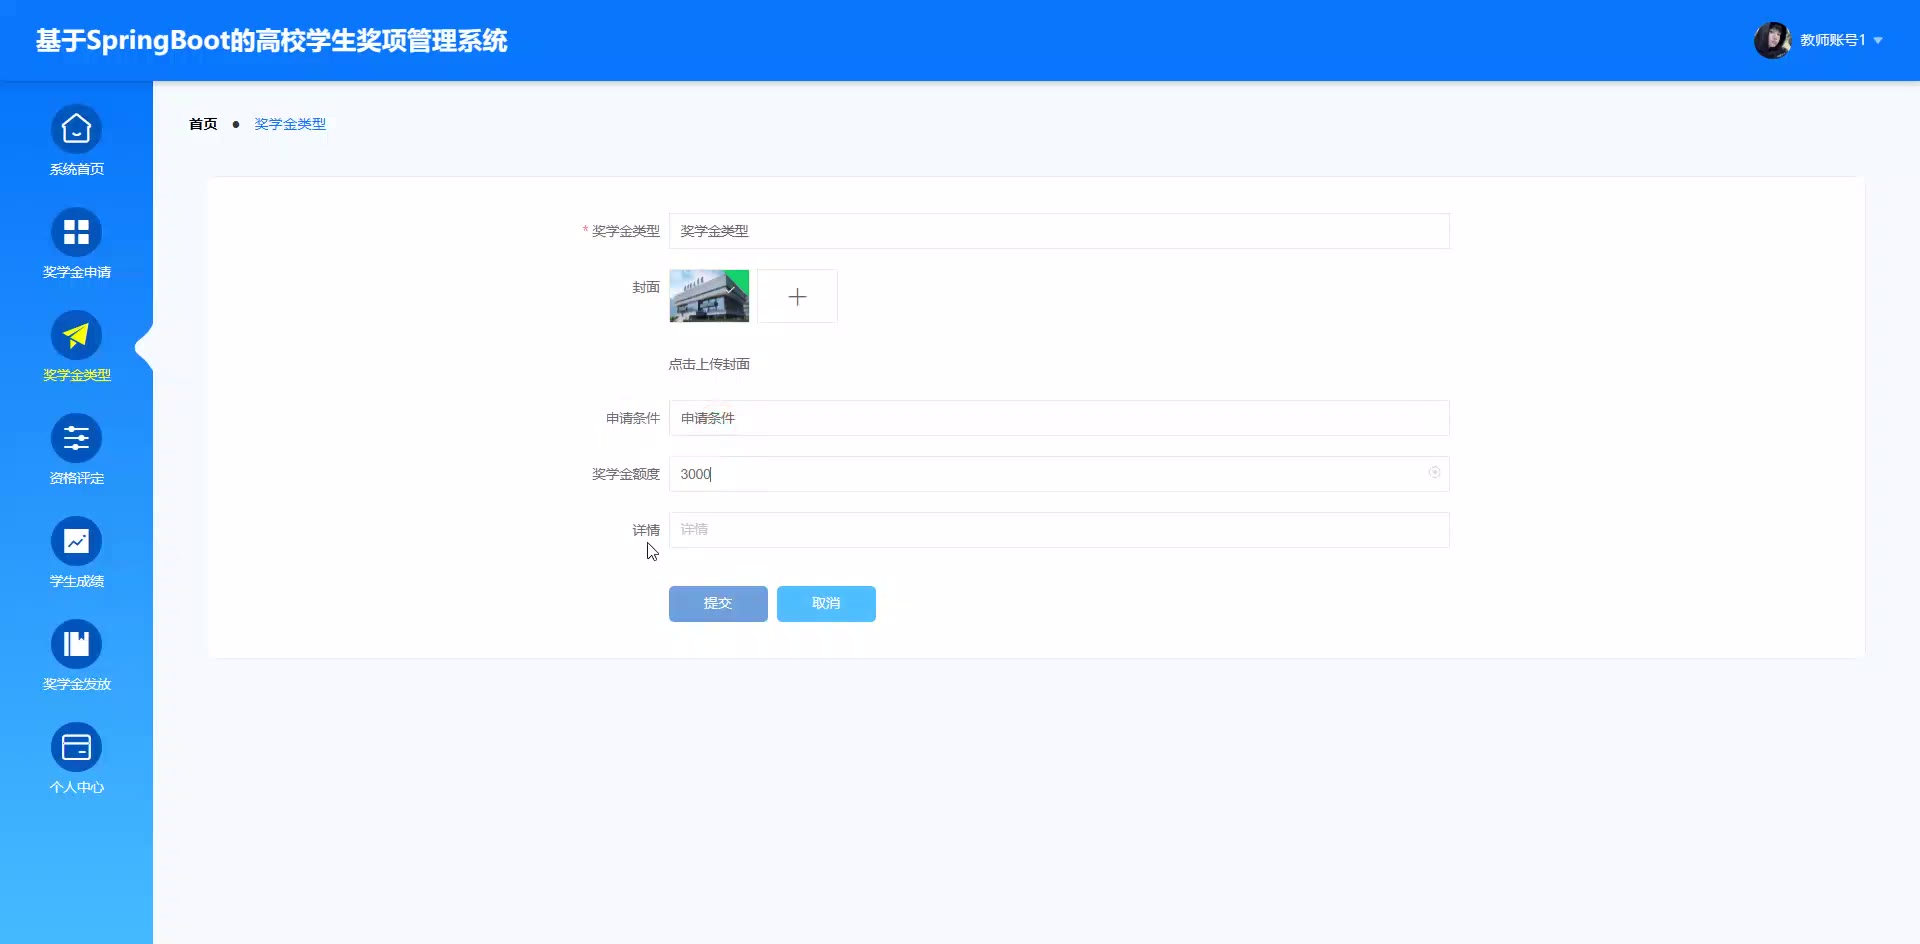Focus the 申请条件 input field
The width and height of the screenshot is (1920, 944).
[x=1059, y=418]
